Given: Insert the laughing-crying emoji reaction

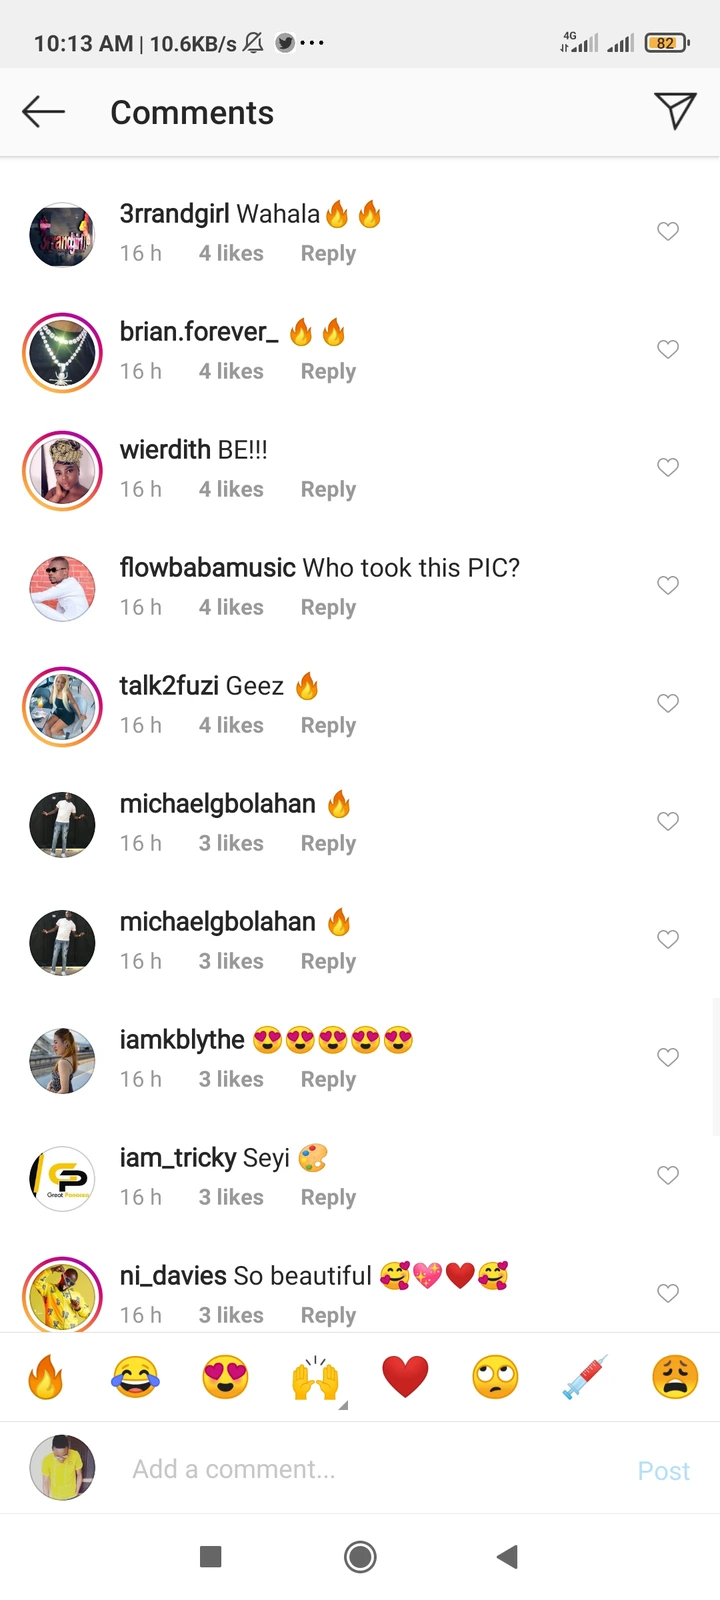Looking at the screenshot, I should point(135,1377).
